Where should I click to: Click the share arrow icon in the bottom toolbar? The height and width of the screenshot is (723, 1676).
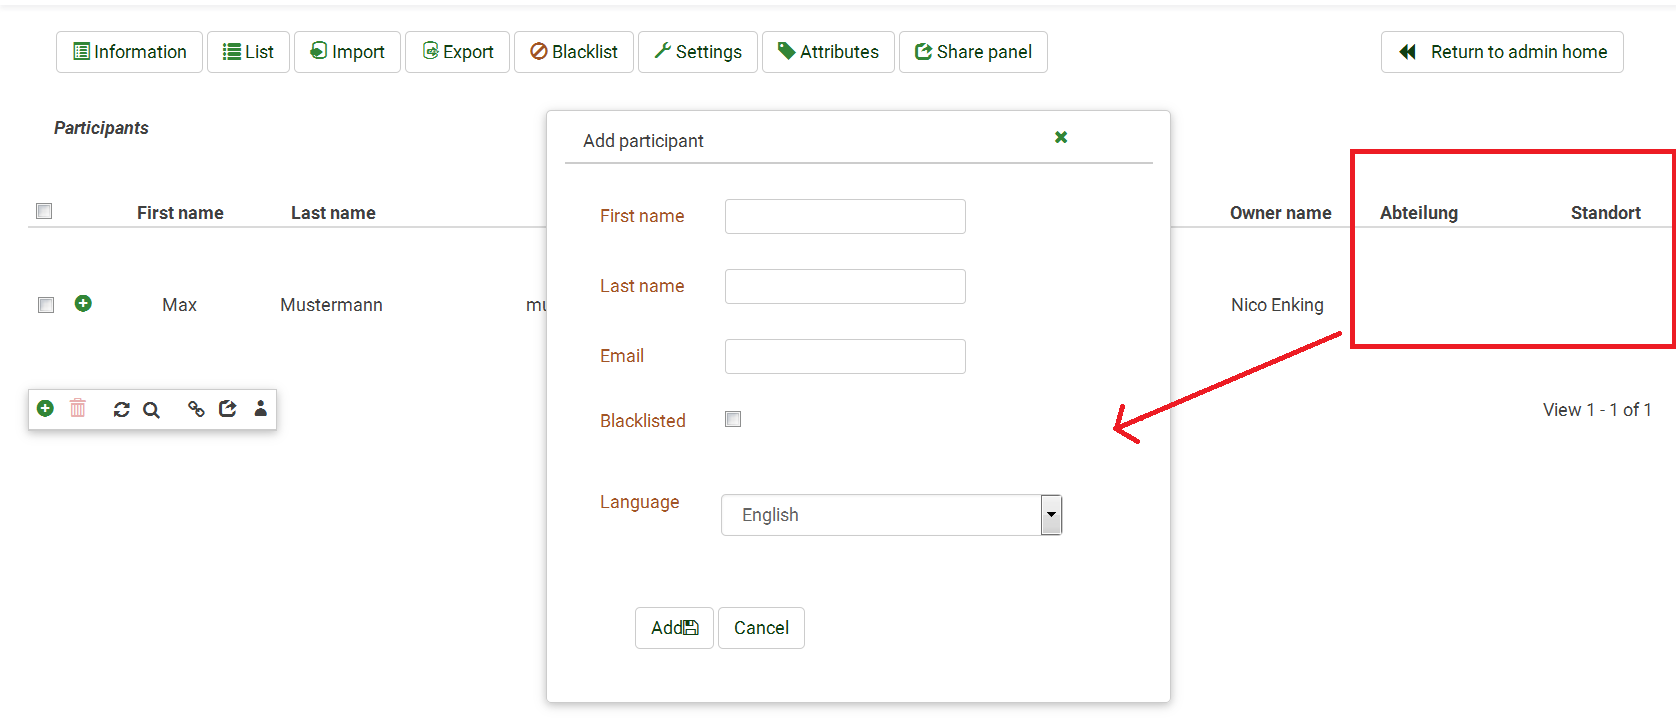point(228,408)
